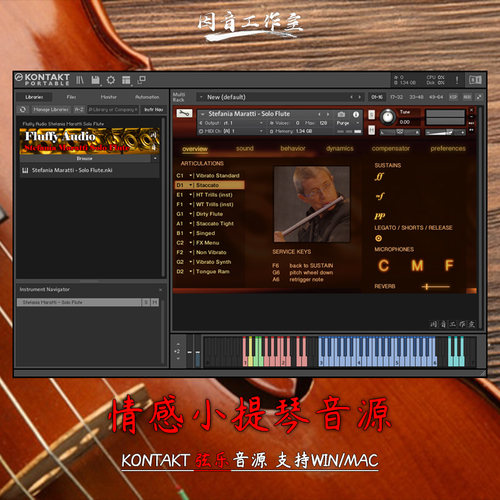The image size is (500, 500).
Task: Toggle the mf sustain layer
Action: coord(380,196)
